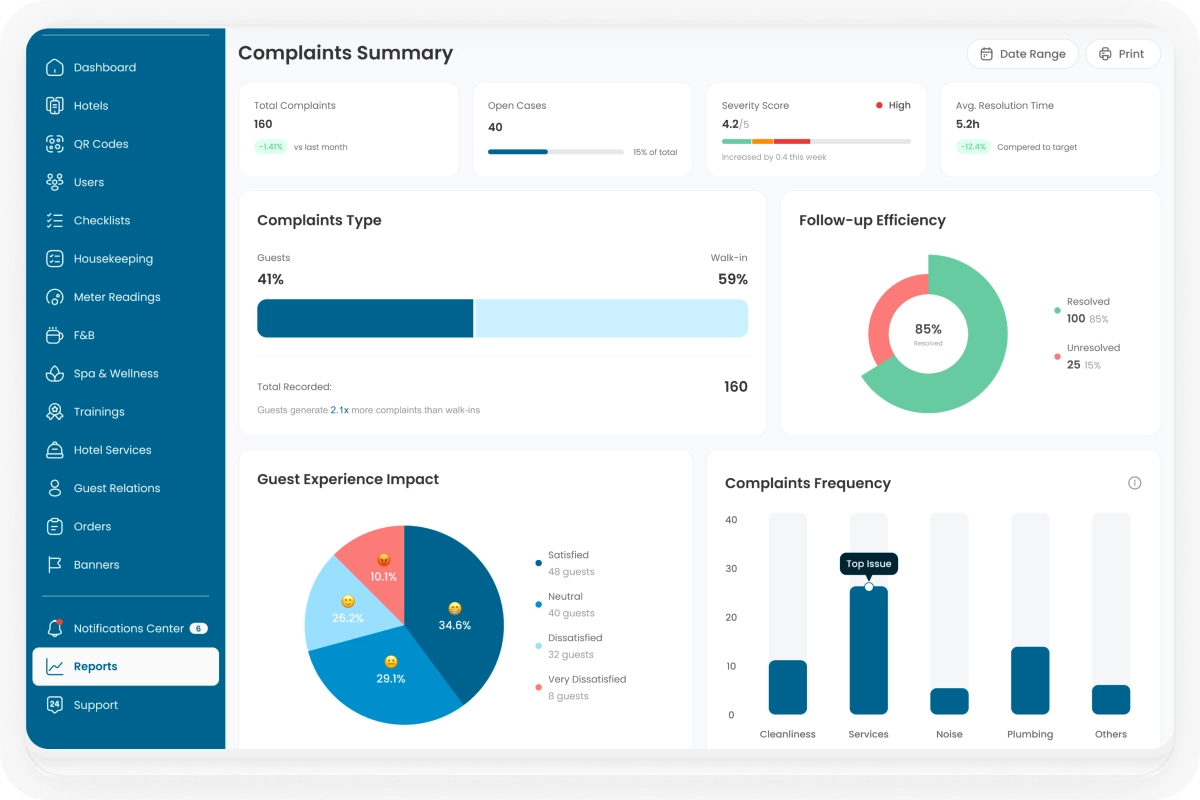This screenshot has height=800, width=1200.
Task: Click the Severity Score colored bar
Action: pos(815,142)
